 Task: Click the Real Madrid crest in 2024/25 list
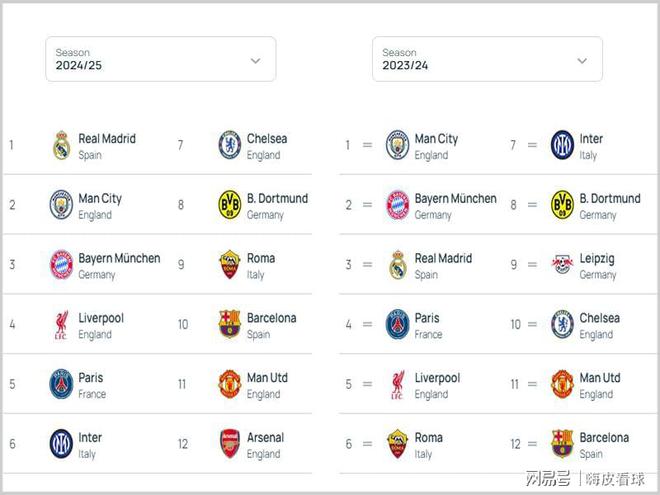coord(62,145)
